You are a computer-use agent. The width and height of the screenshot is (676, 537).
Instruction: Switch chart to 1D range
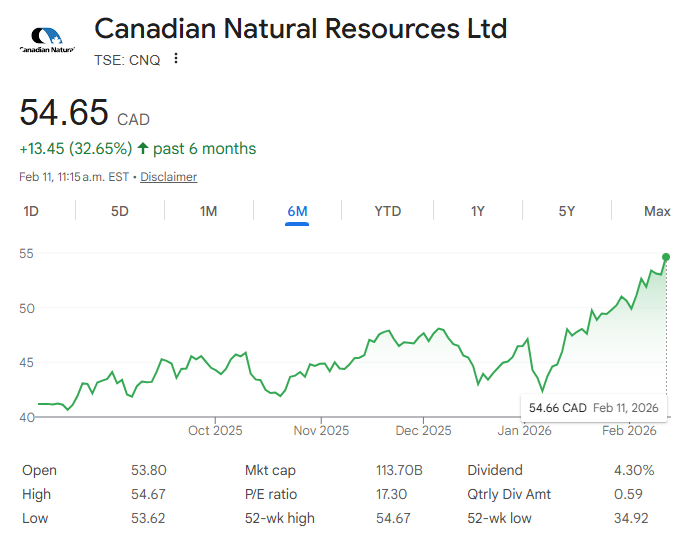[x=31, y=211]
